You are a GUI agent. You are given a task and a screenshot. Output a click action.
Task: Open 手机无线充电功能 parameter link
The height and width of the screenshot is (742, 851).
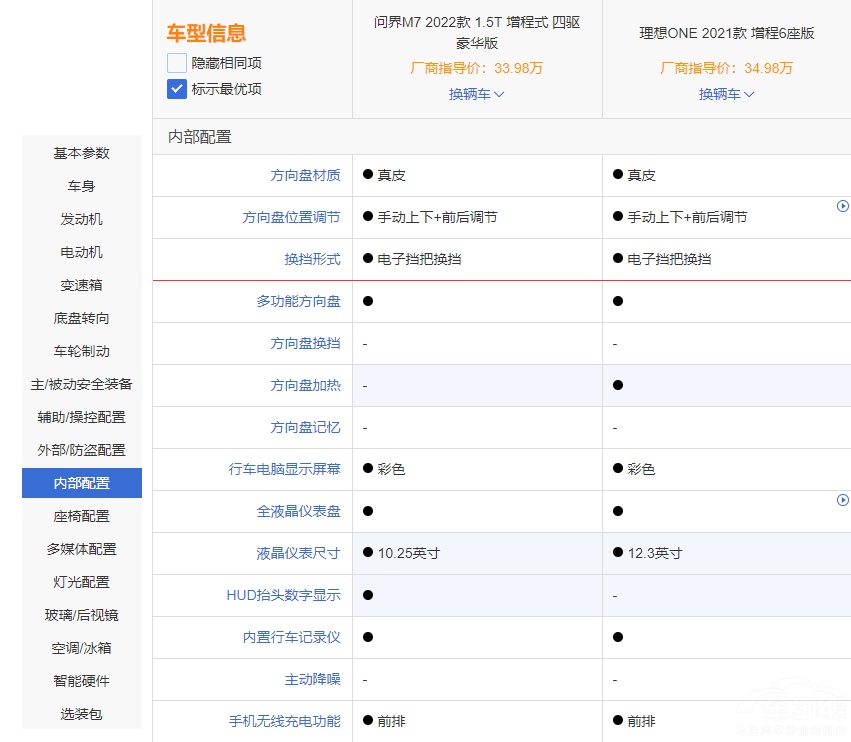[284, 721]
